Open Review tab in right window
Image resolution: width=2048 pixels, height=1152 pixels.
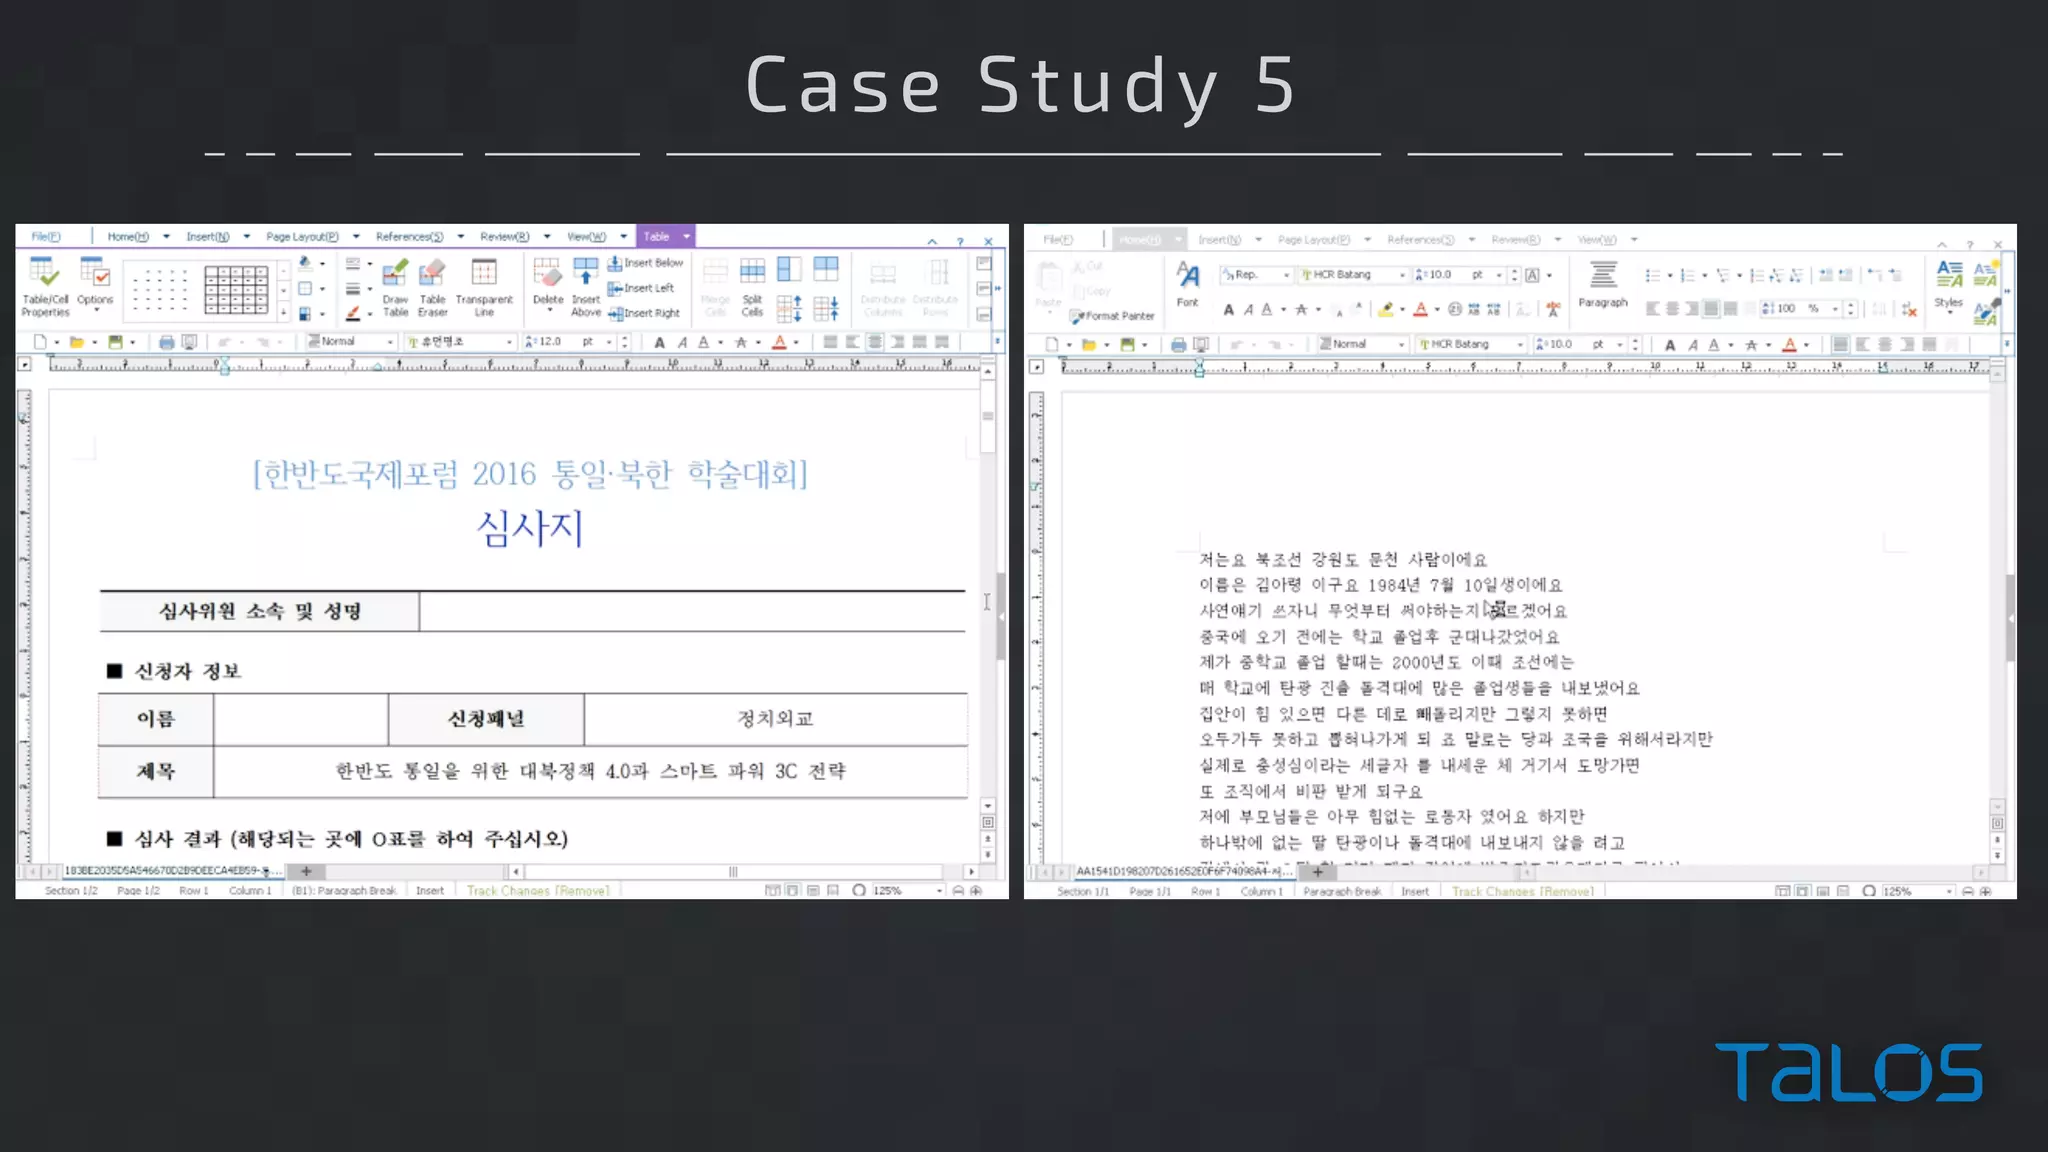[1516, 240]
